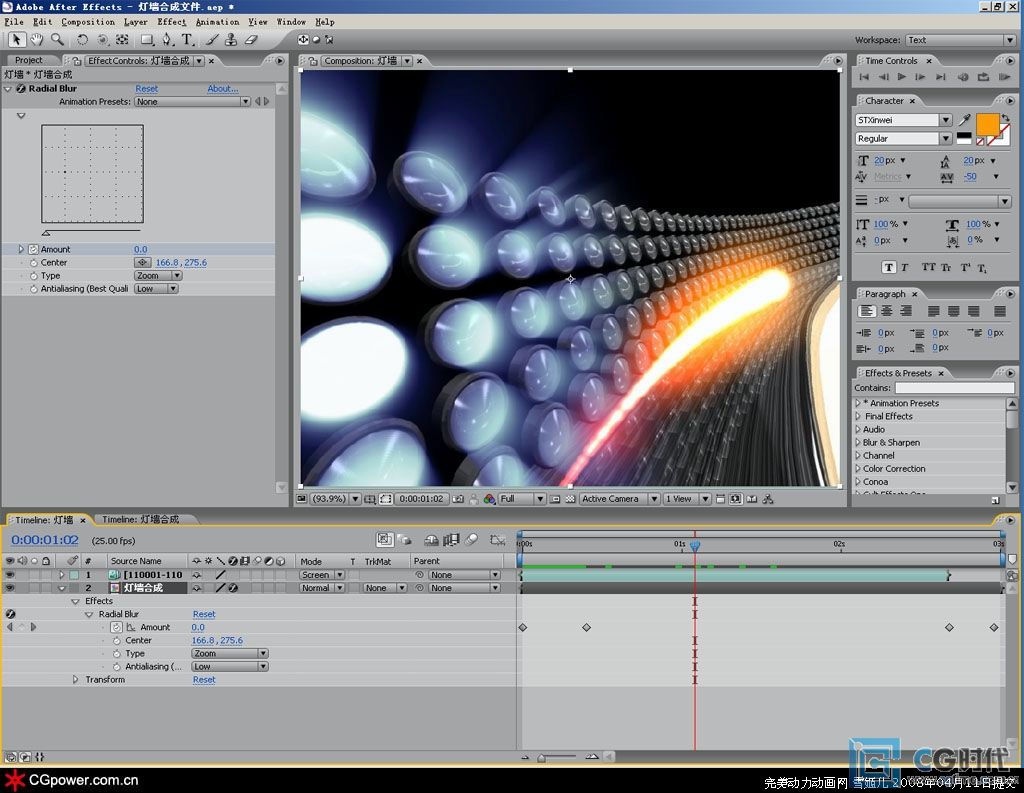
Task: Select the Clone Stamp tool
Action: [x=231, y=40]
